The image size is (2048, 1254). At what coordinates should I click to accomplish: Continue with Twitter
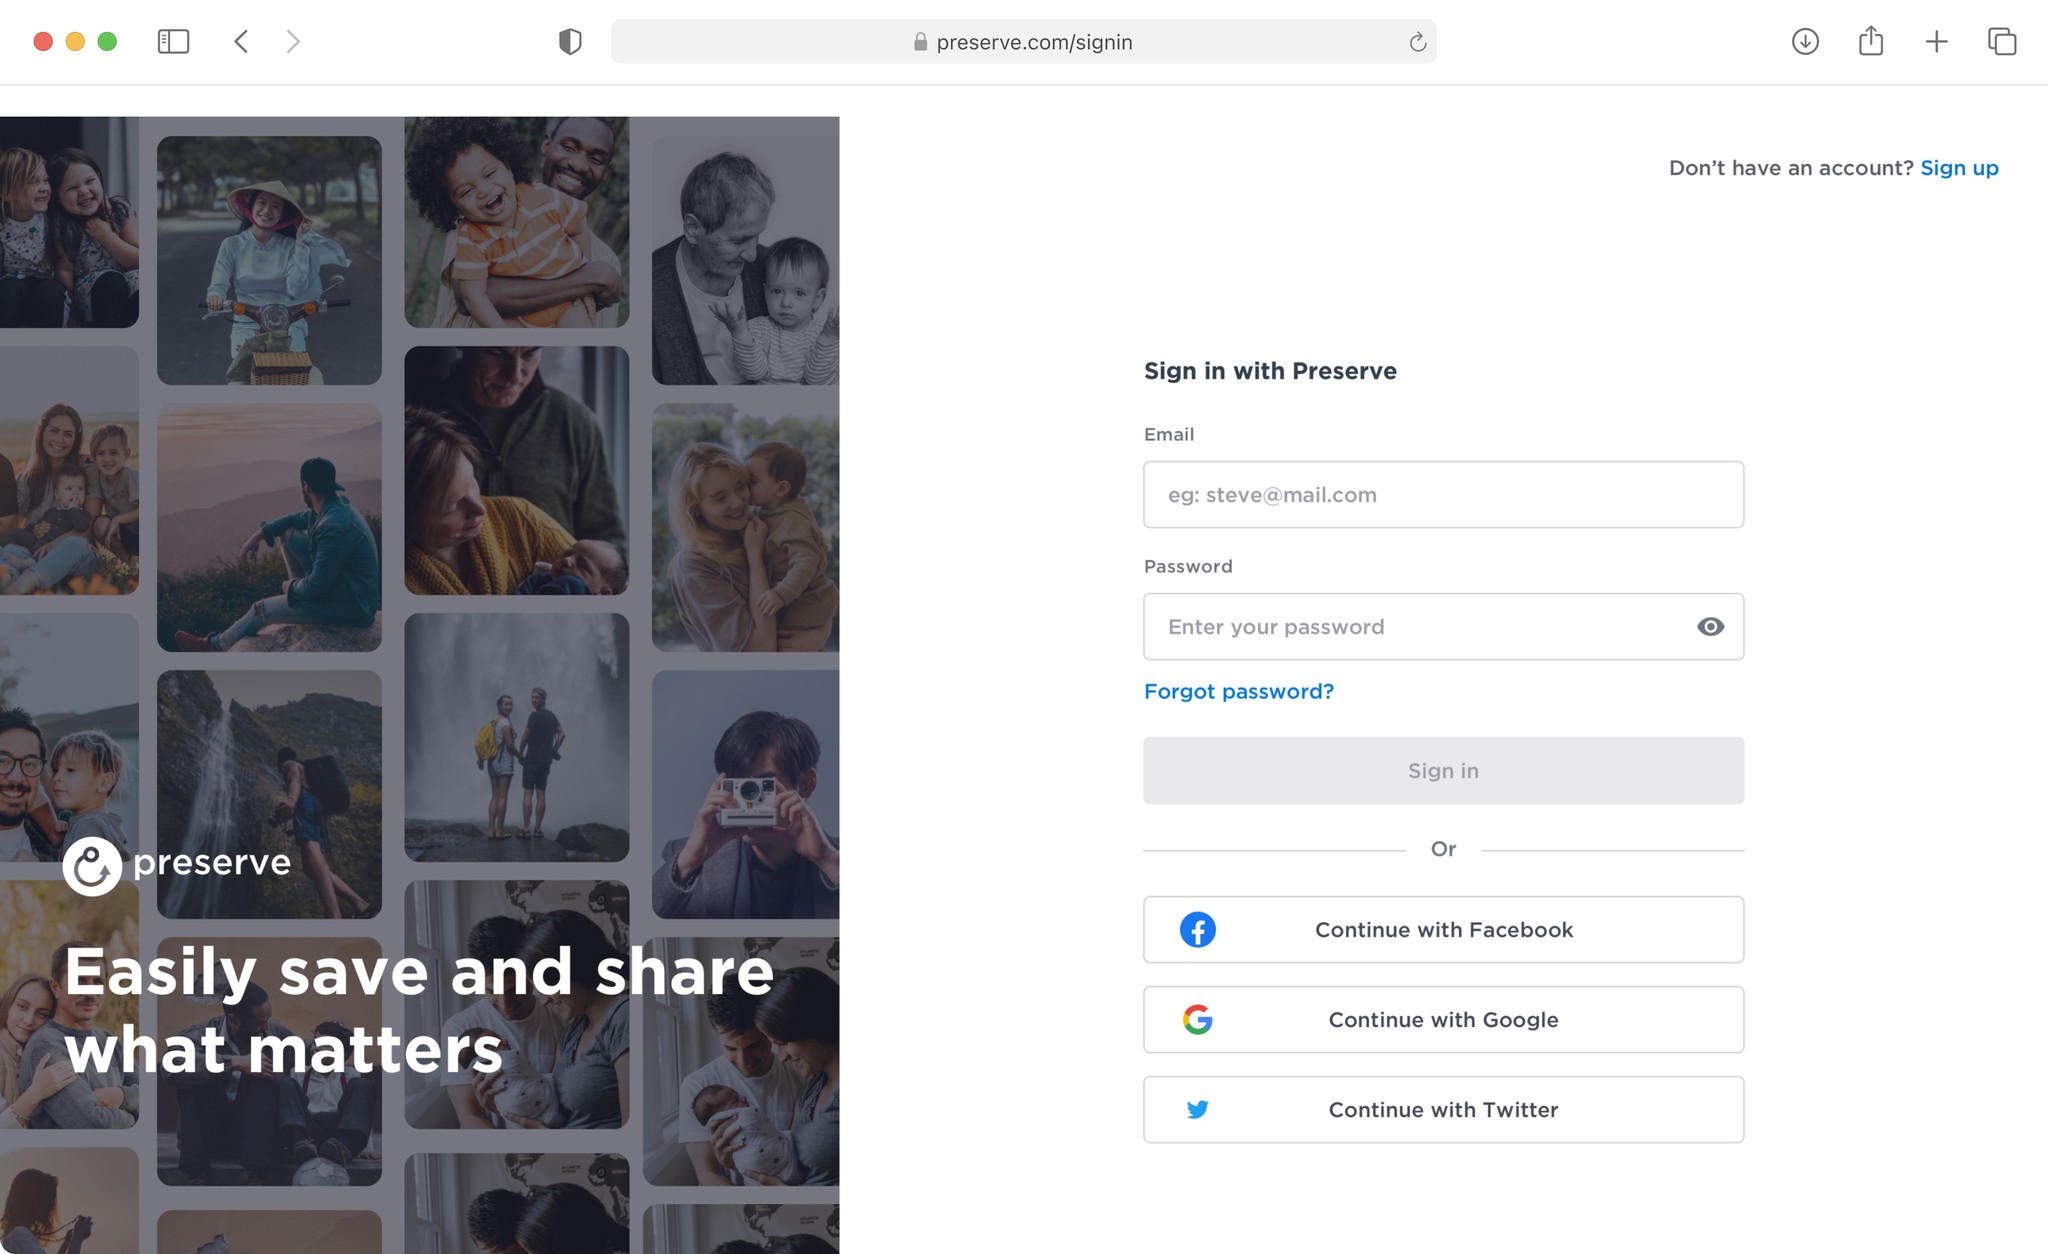click(1443, 1110)
